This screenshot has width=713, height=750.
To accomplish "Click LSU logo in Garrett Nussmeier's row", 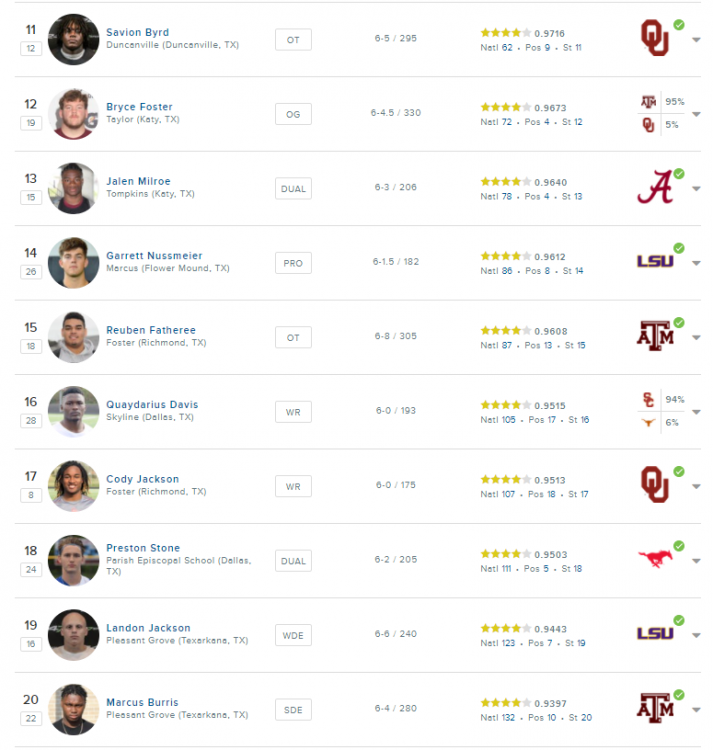I will click(x=654, y=261).
